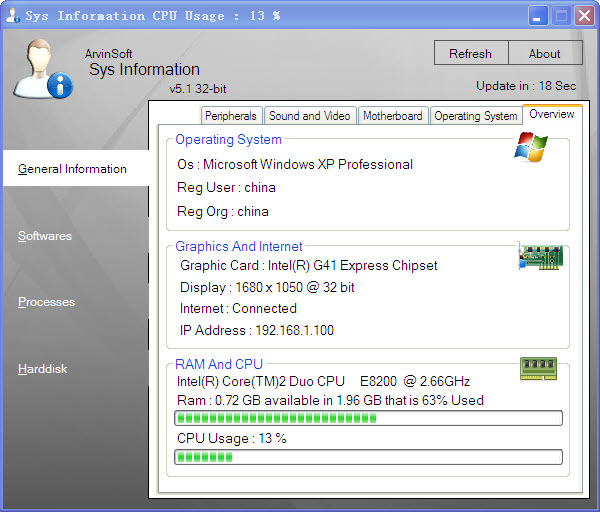This screenshot has height=512, width=600.
Task: Click the 'RAM And CPU' group heading
Action: click(219, 364)
